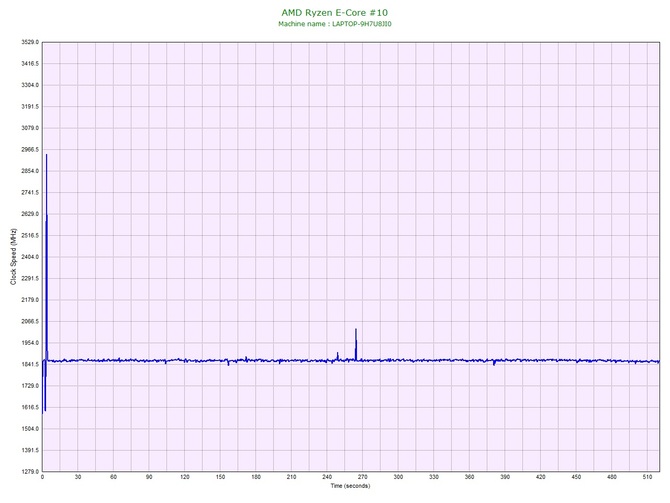Click the 60 time axis tick label
670x503 pixels.
(113, 477)
